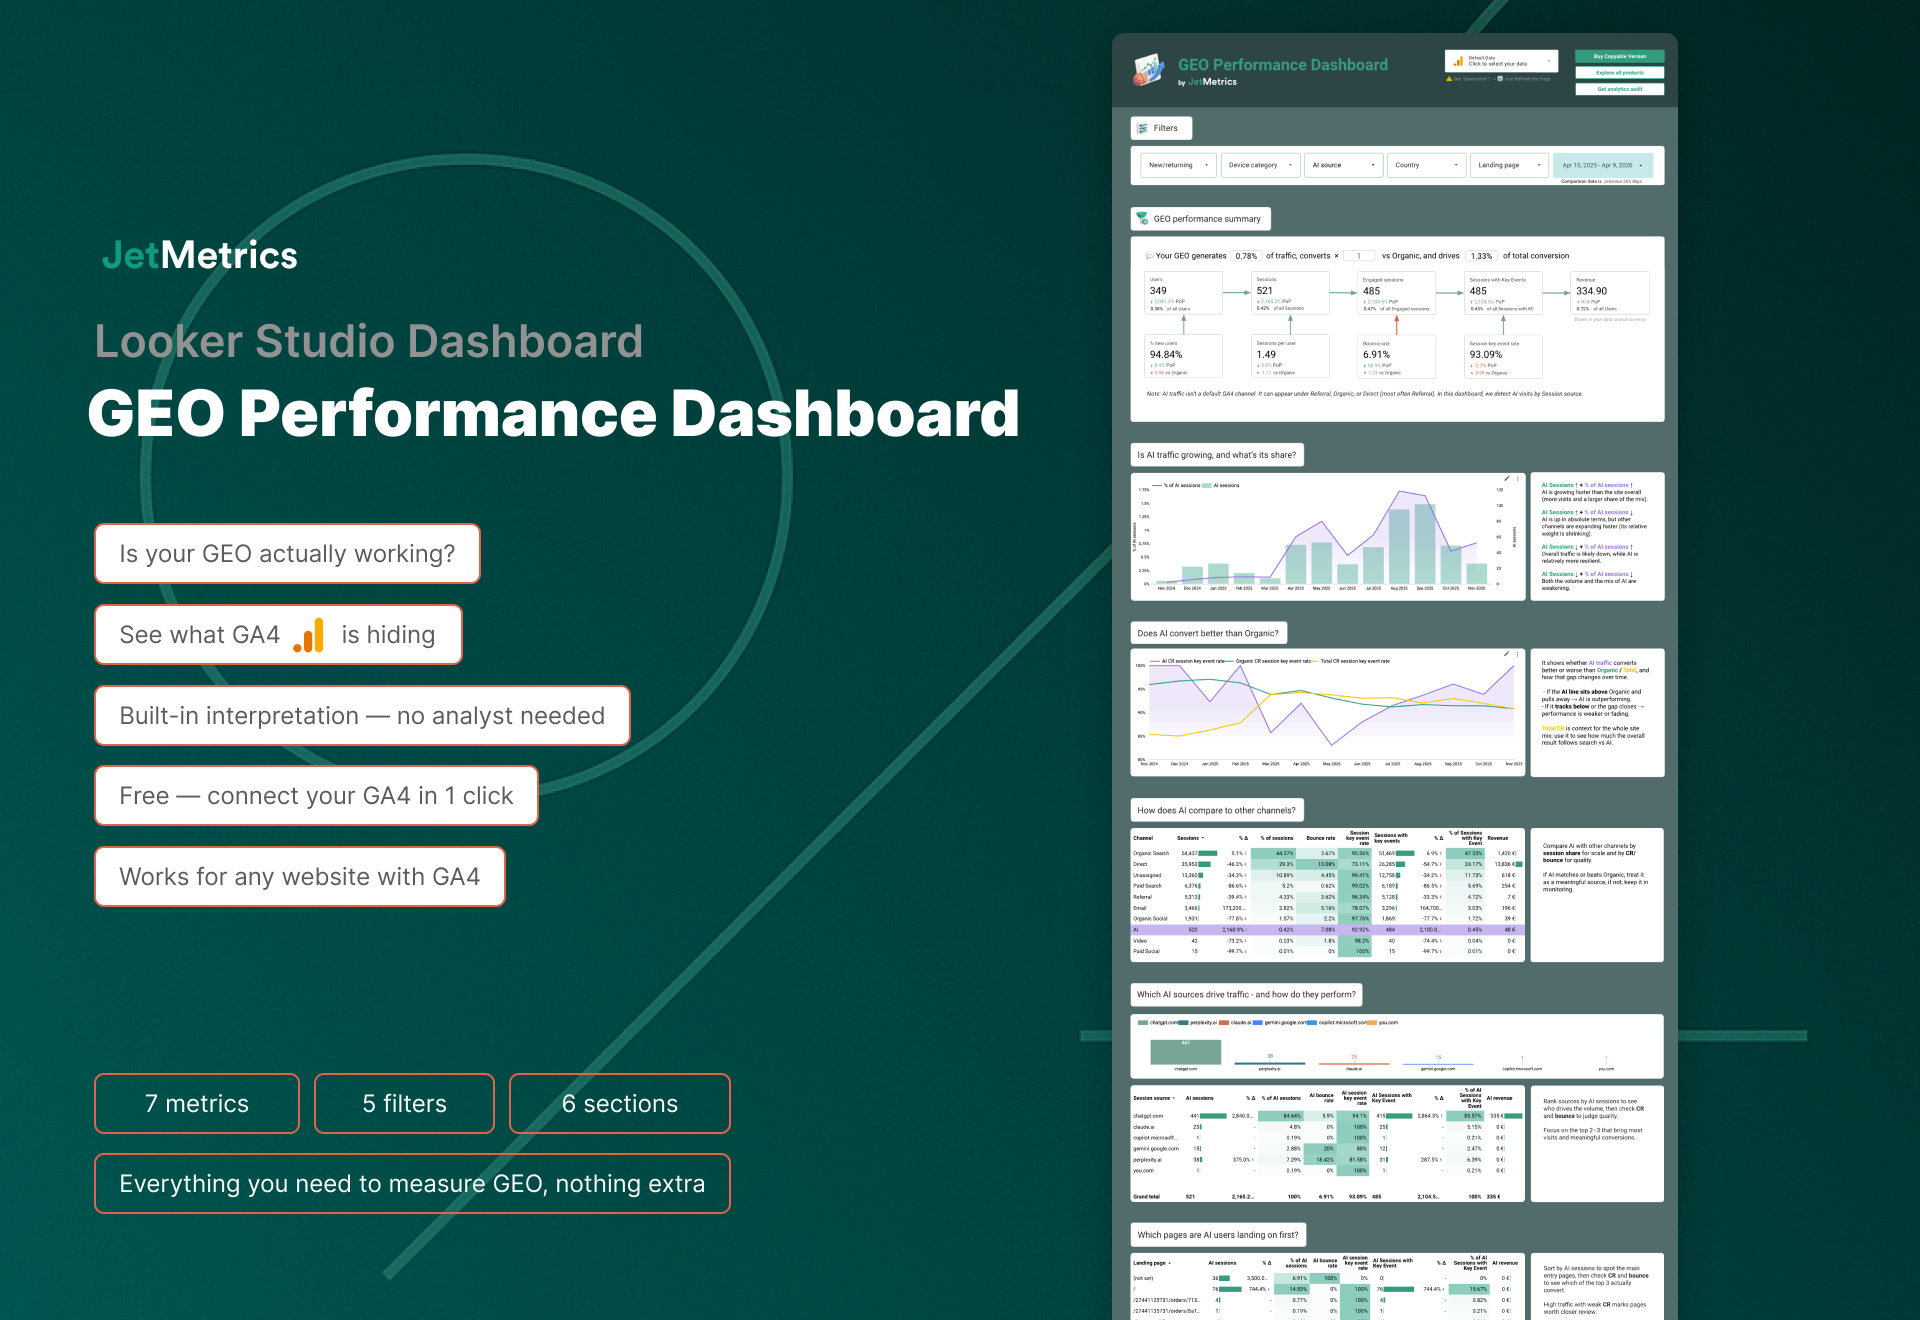The image size is (1920, 1320).
Task: Click pencil edit icon on AI sessions chart
Action: coord(1507,479)
